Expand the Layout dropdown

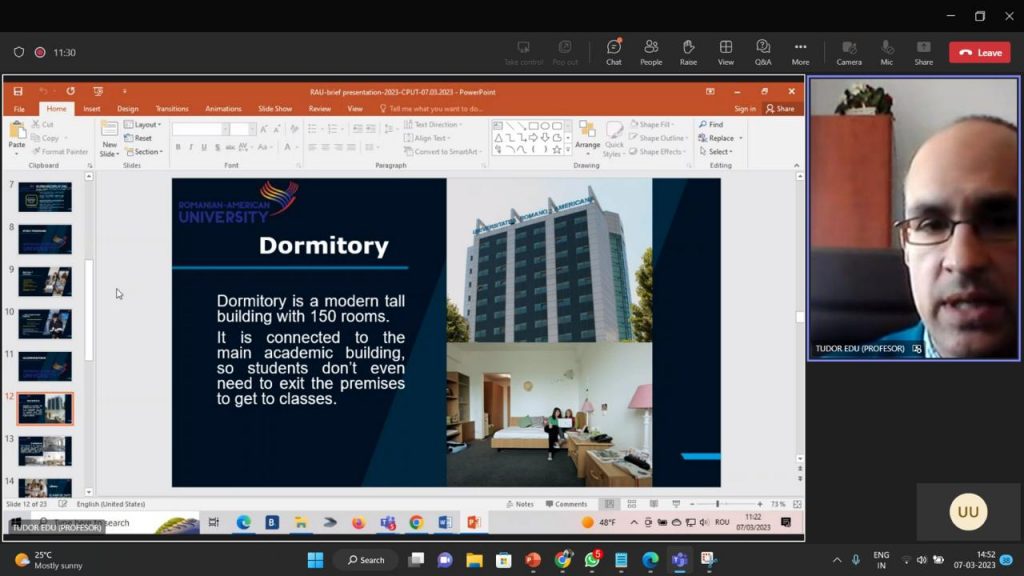[142, 124]
